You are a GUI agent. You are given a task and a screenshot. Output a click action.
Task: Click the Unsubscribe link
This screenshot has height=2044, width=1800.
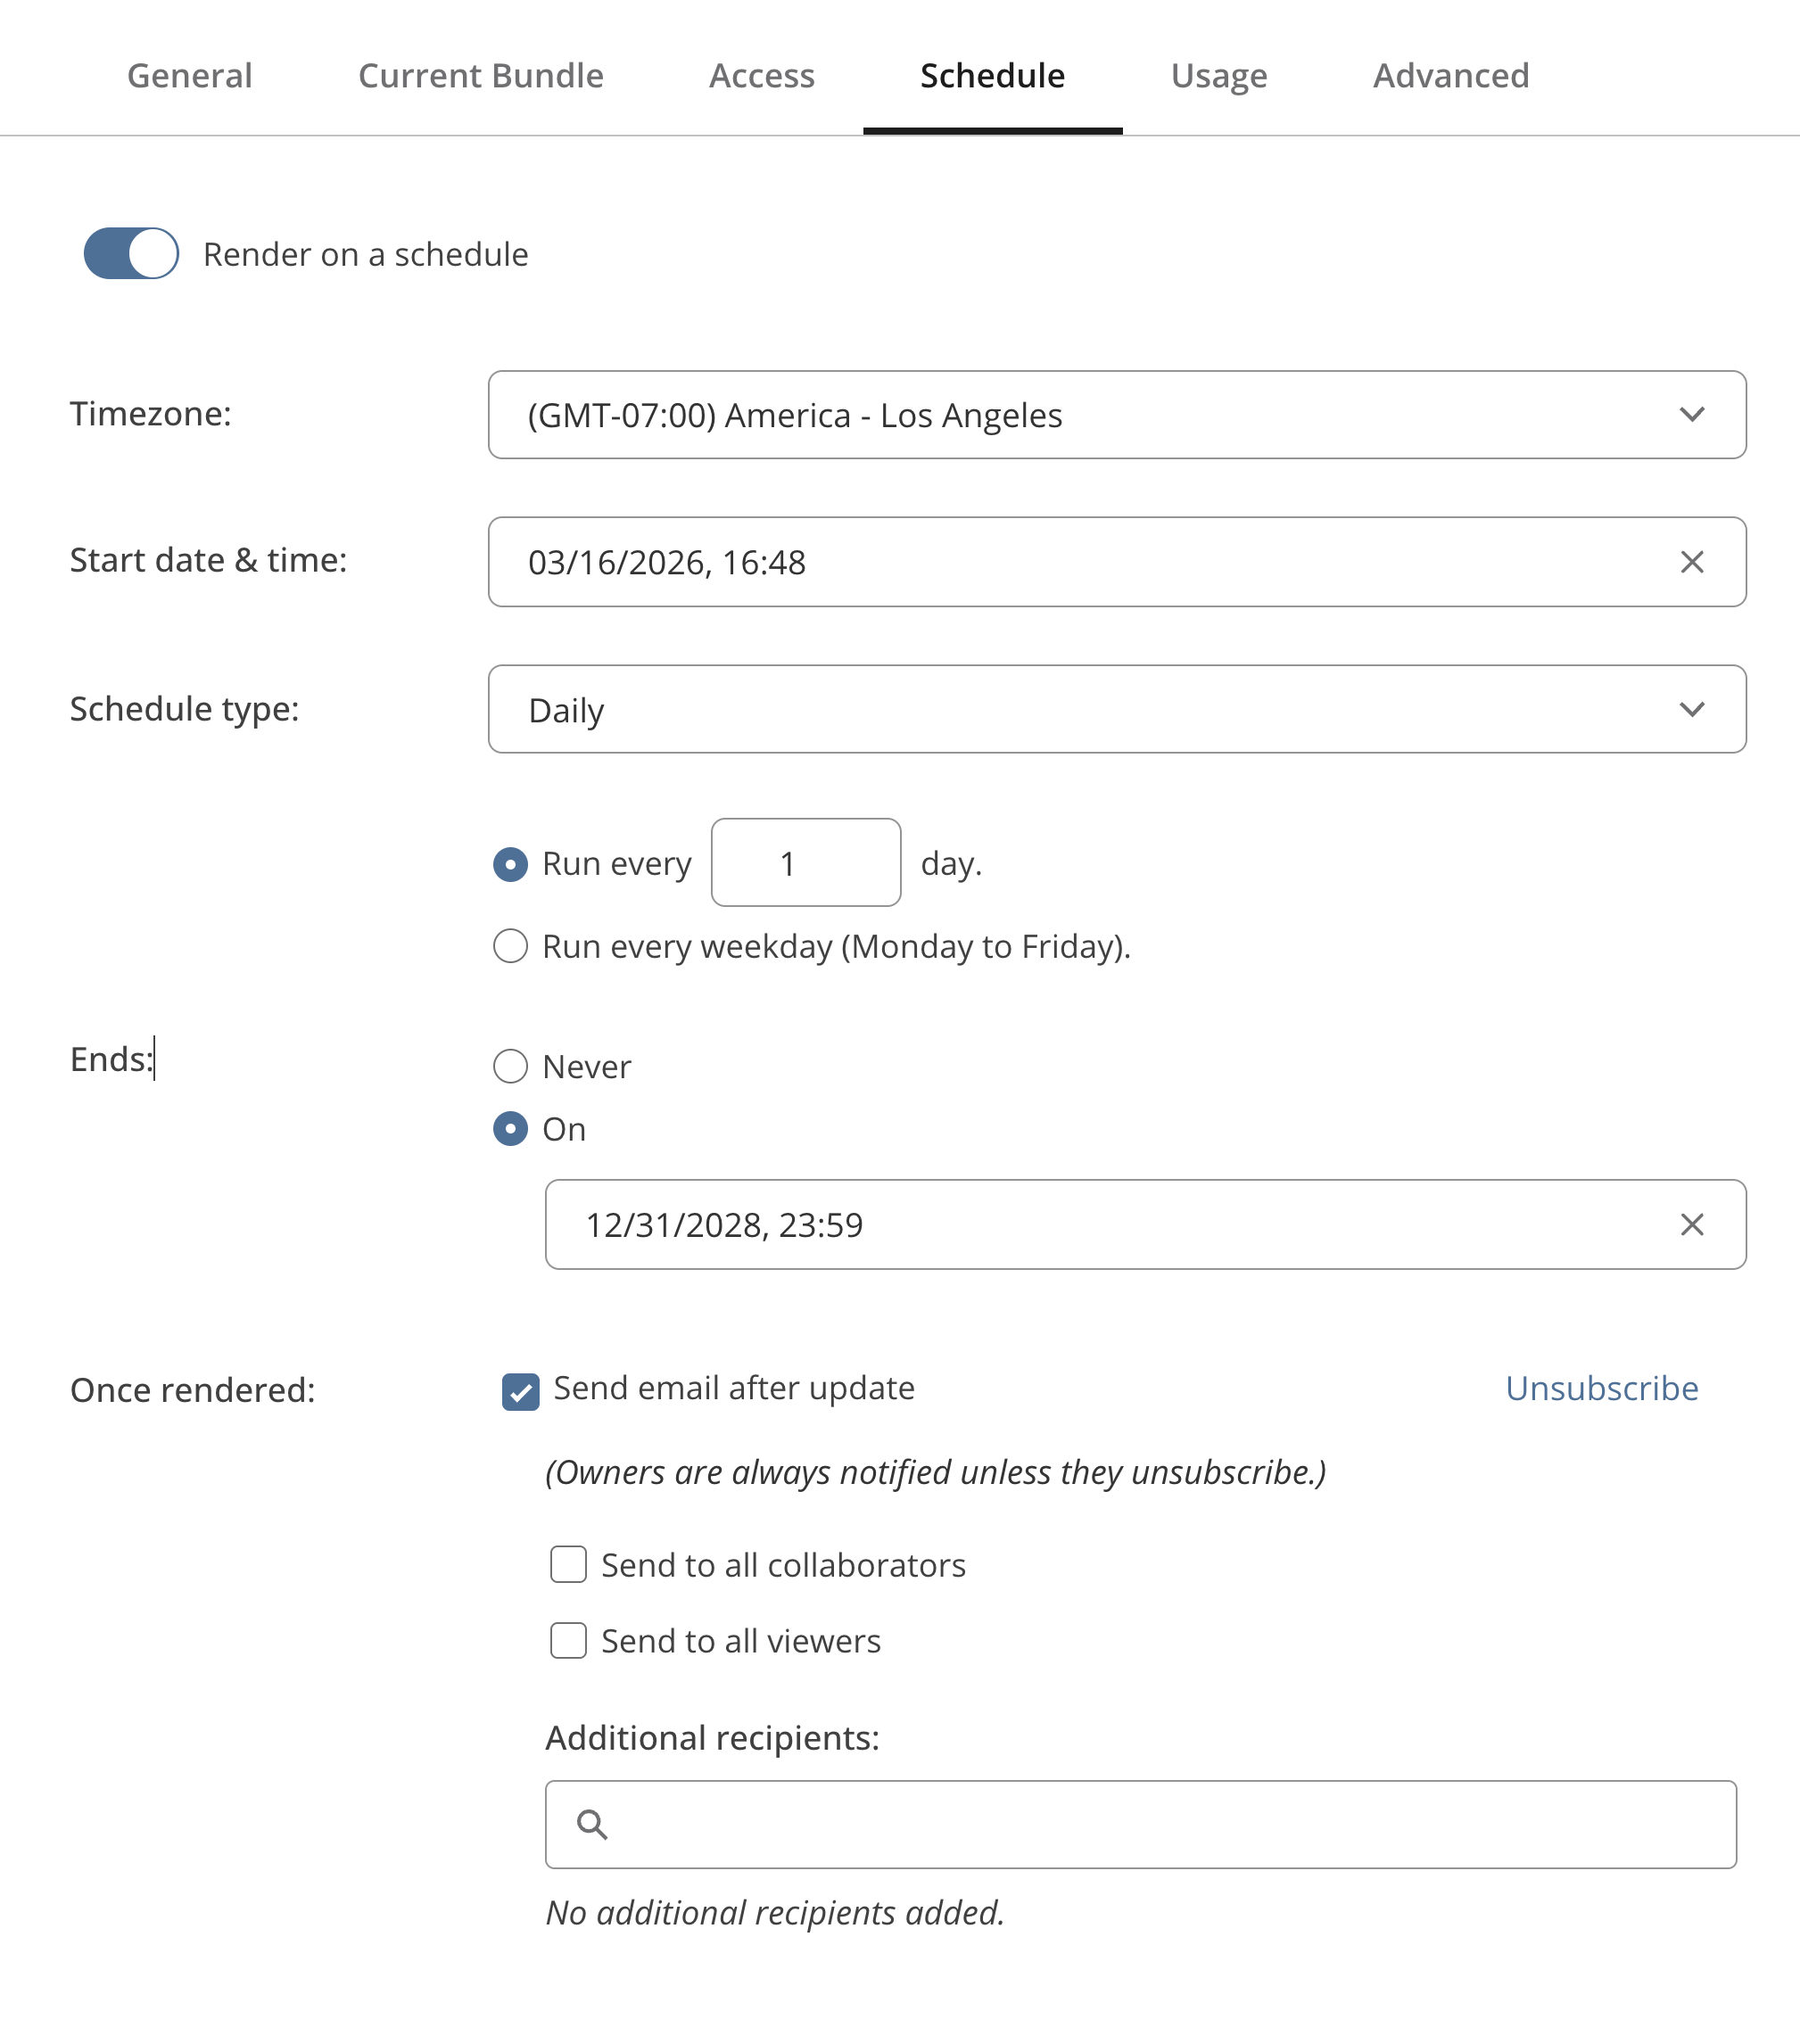click(x=1601, y=1388)
